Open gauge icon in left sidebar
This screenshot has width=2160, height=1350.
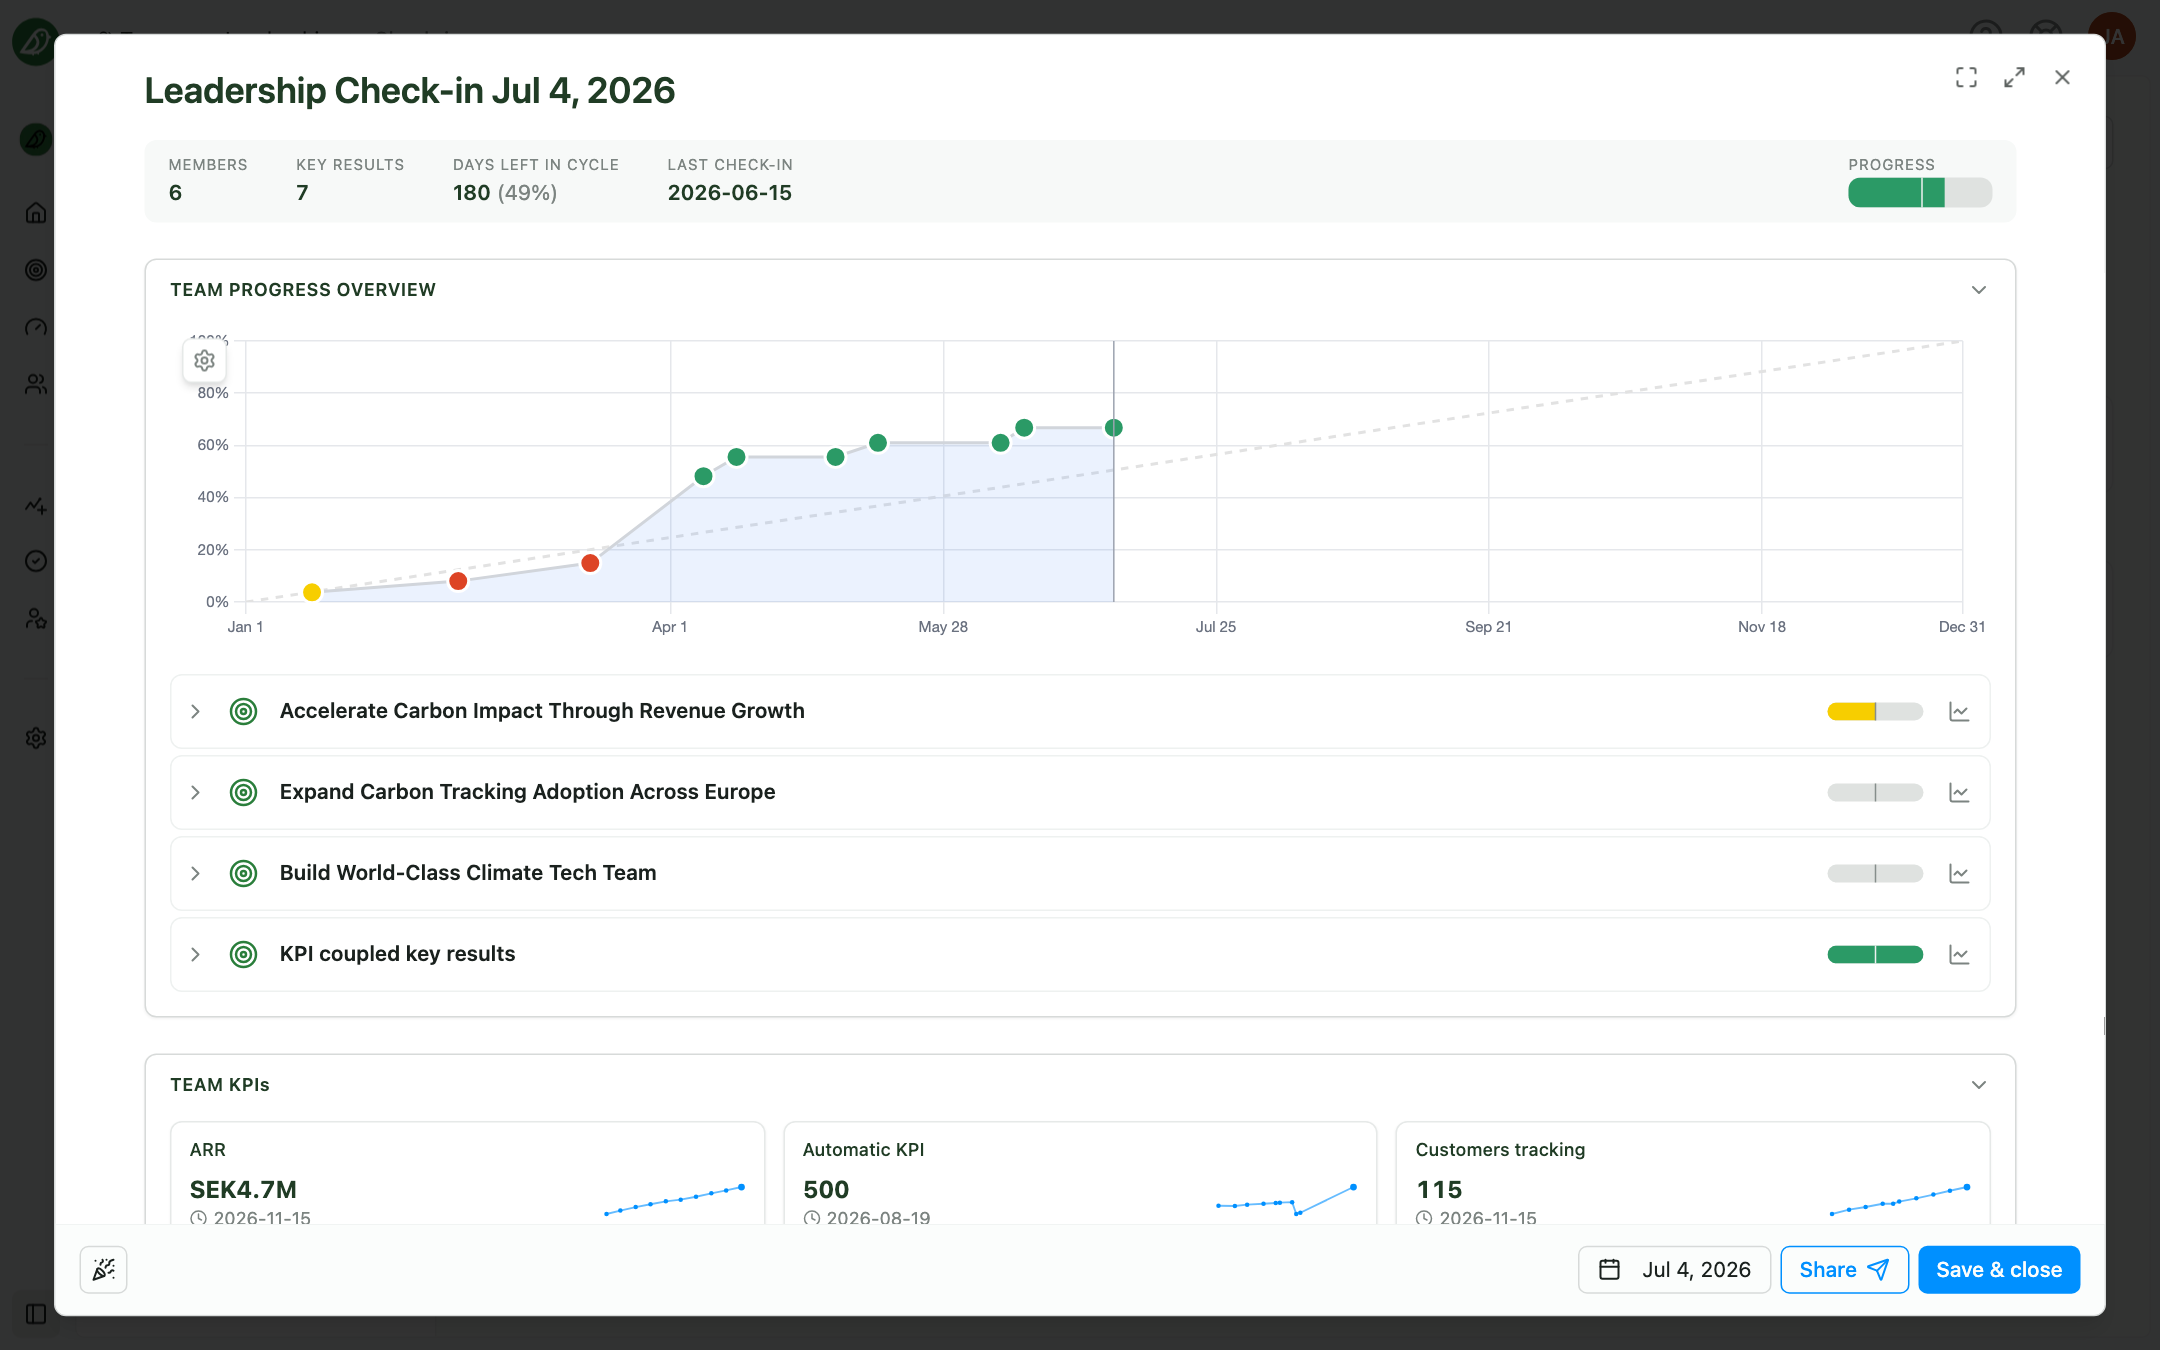[36, 328]
